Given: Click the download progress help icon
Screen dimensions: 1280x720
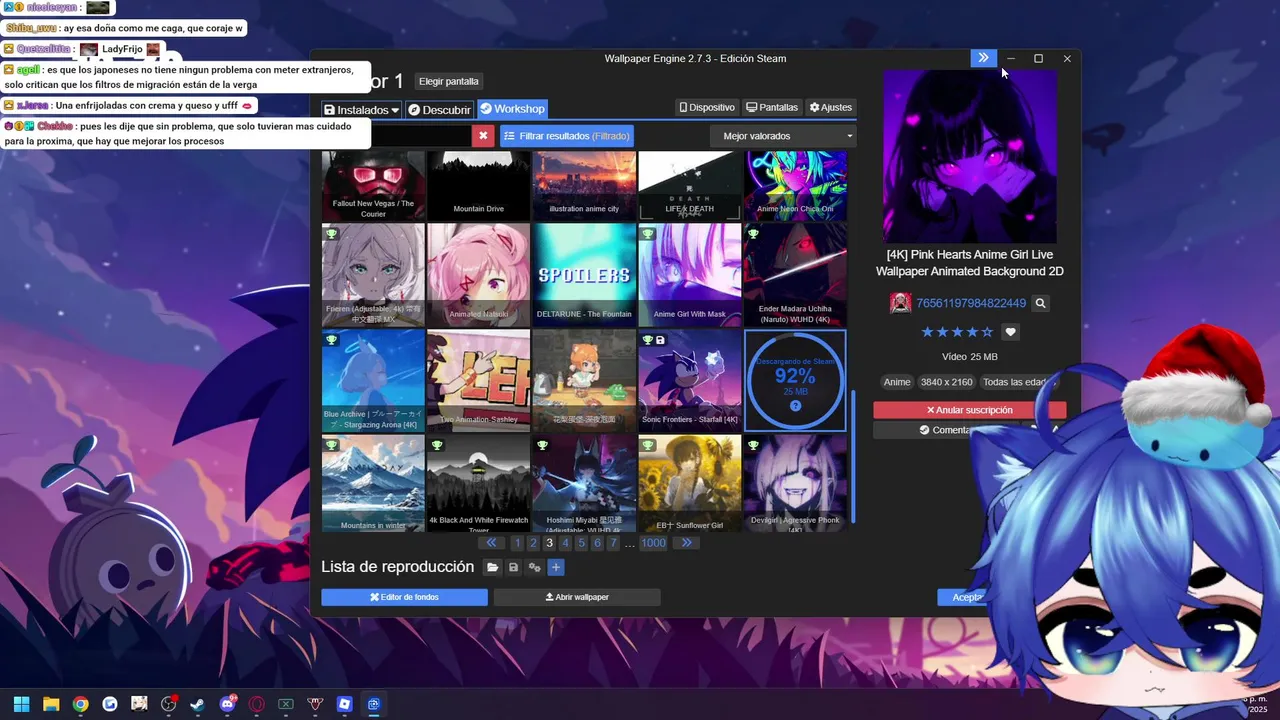Looking at the screenshot, I should click(795, 406).
